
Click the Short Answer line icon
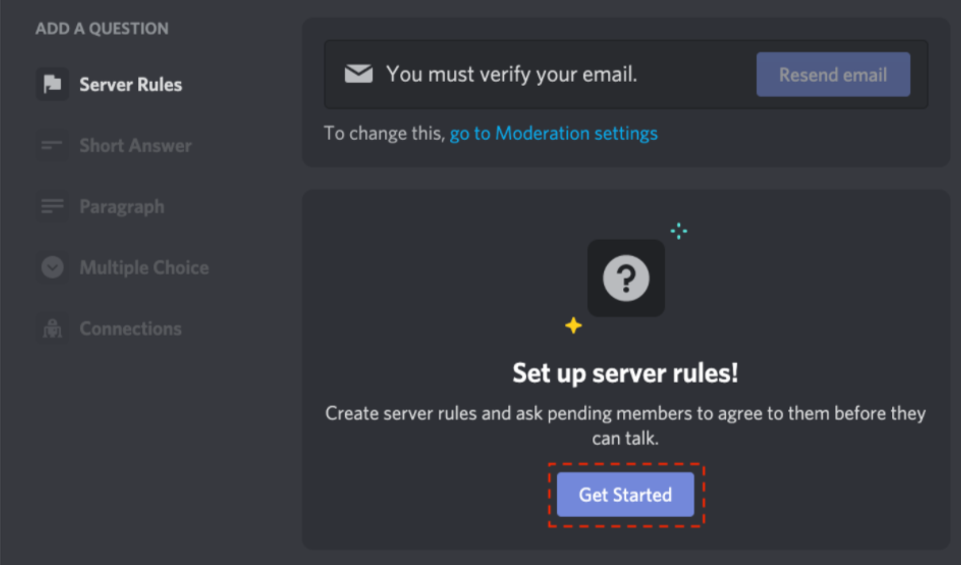click(x=52, y=145)
